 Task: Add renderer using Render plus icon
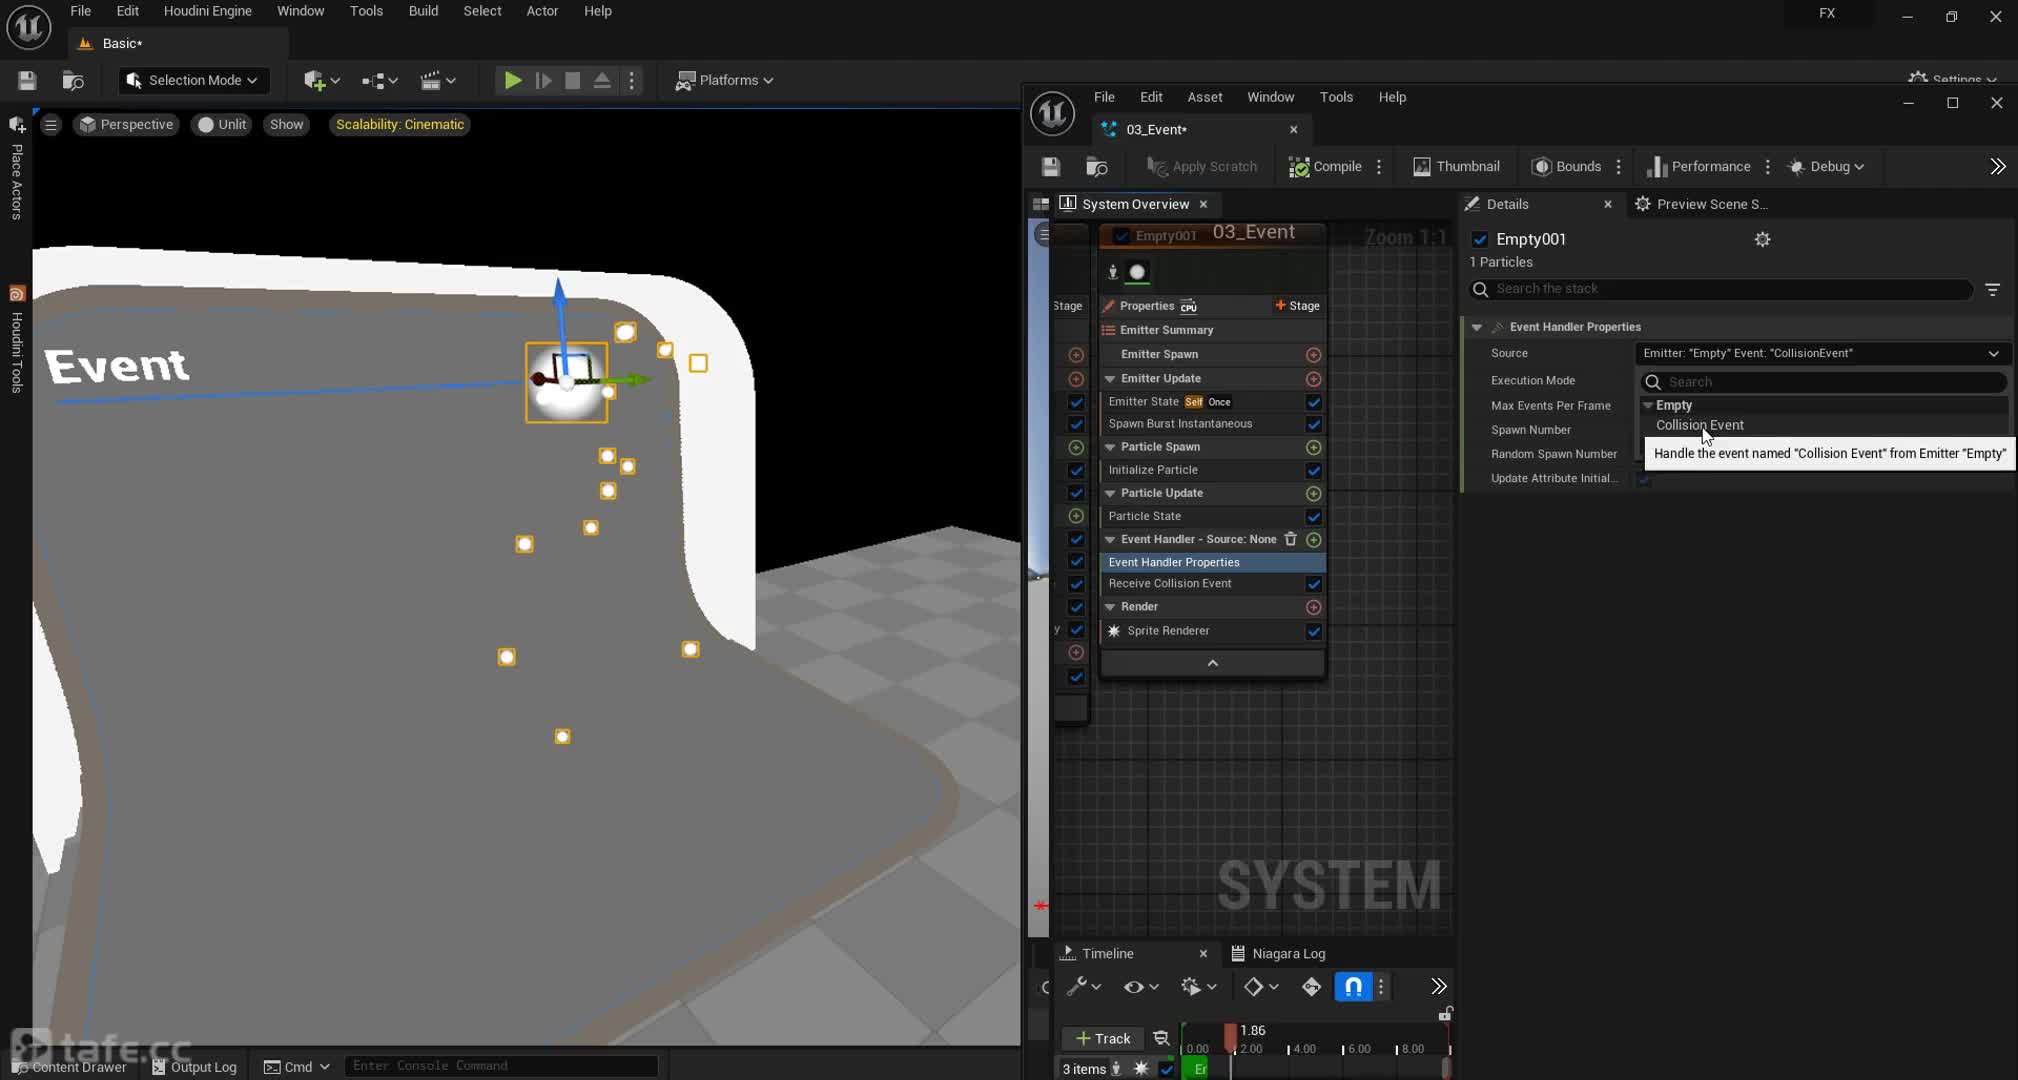1313,607
